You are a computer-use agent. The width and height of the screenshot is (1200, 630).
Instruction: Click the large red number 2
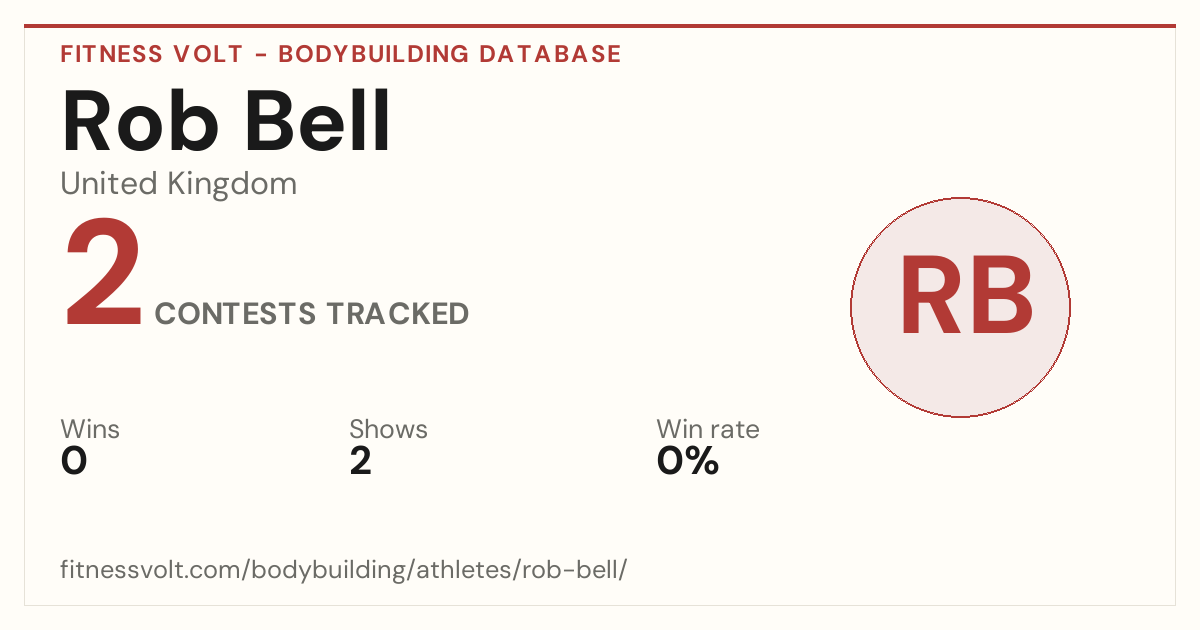point(104,277)
